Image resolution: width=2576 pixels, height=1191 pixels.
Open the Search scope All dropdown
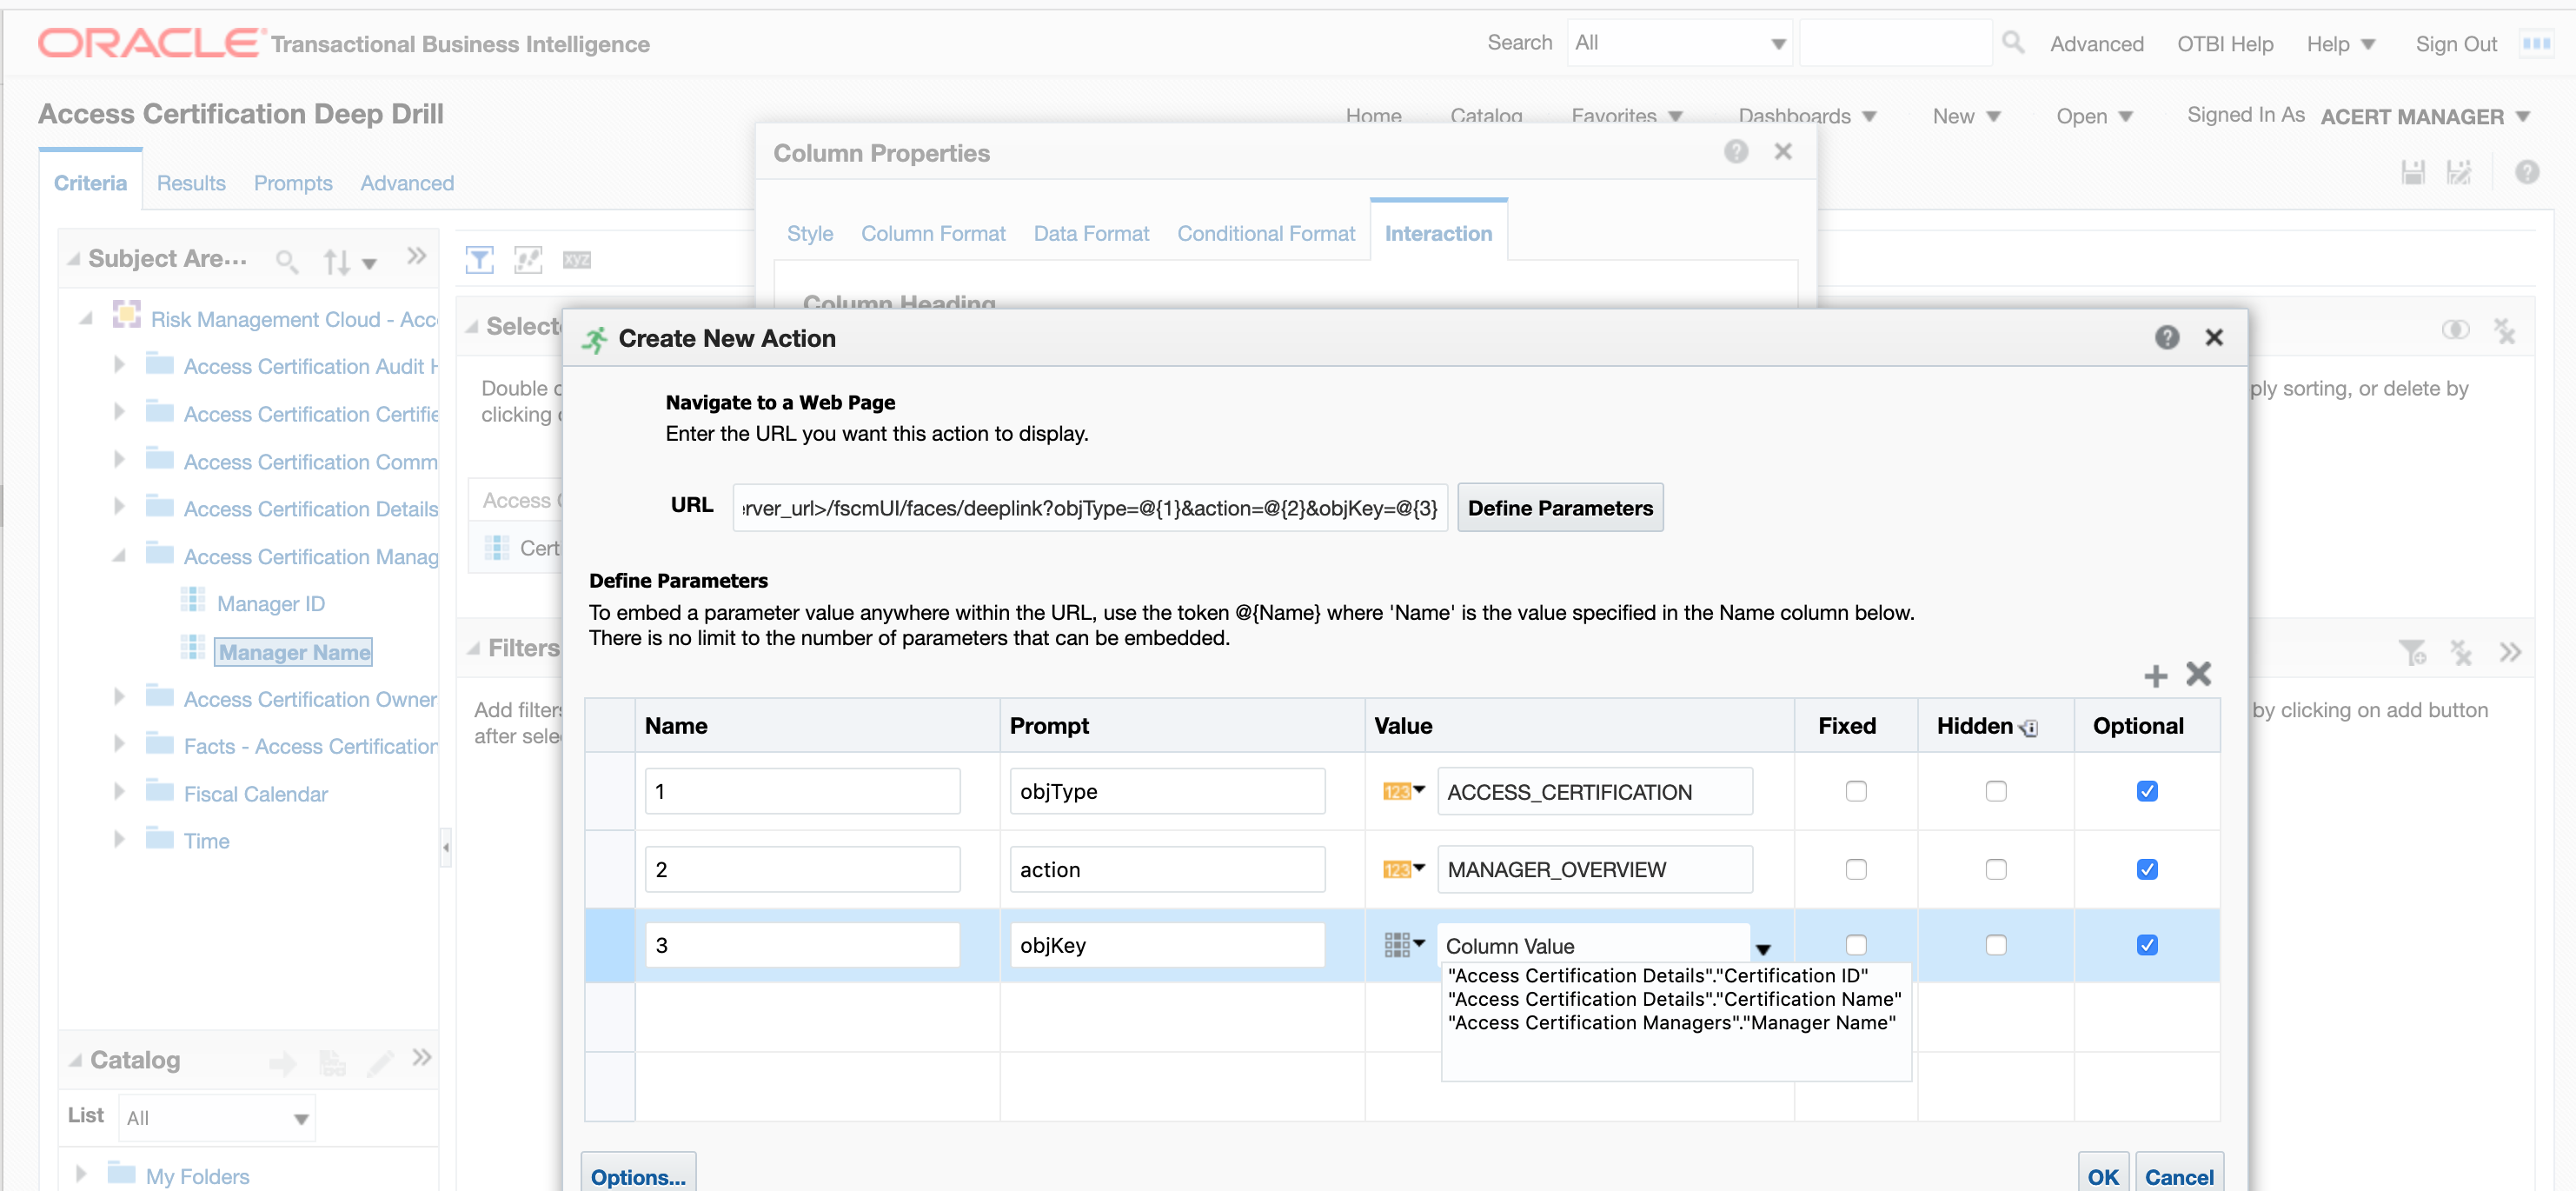[x=1680, y=43]
